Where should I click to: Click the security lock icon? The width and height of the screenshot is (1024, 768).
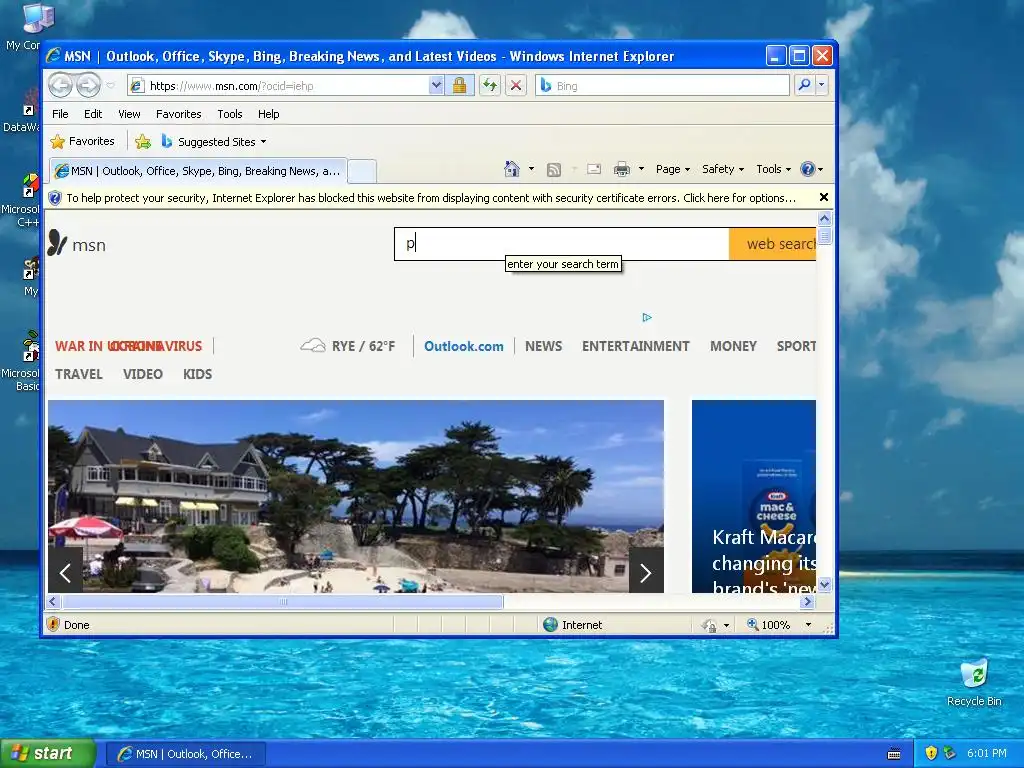pos(459,86)
